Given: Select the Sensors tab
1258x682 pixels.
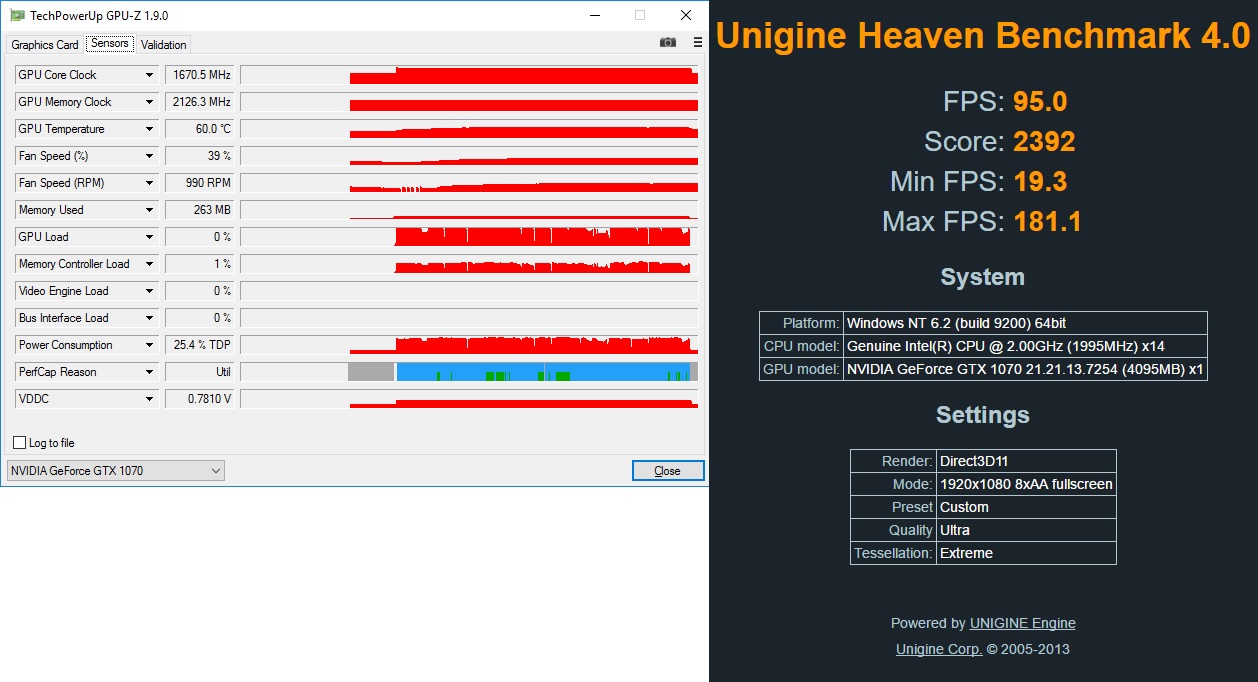Looking at the screenshot, I should click(x=109, y=43).
